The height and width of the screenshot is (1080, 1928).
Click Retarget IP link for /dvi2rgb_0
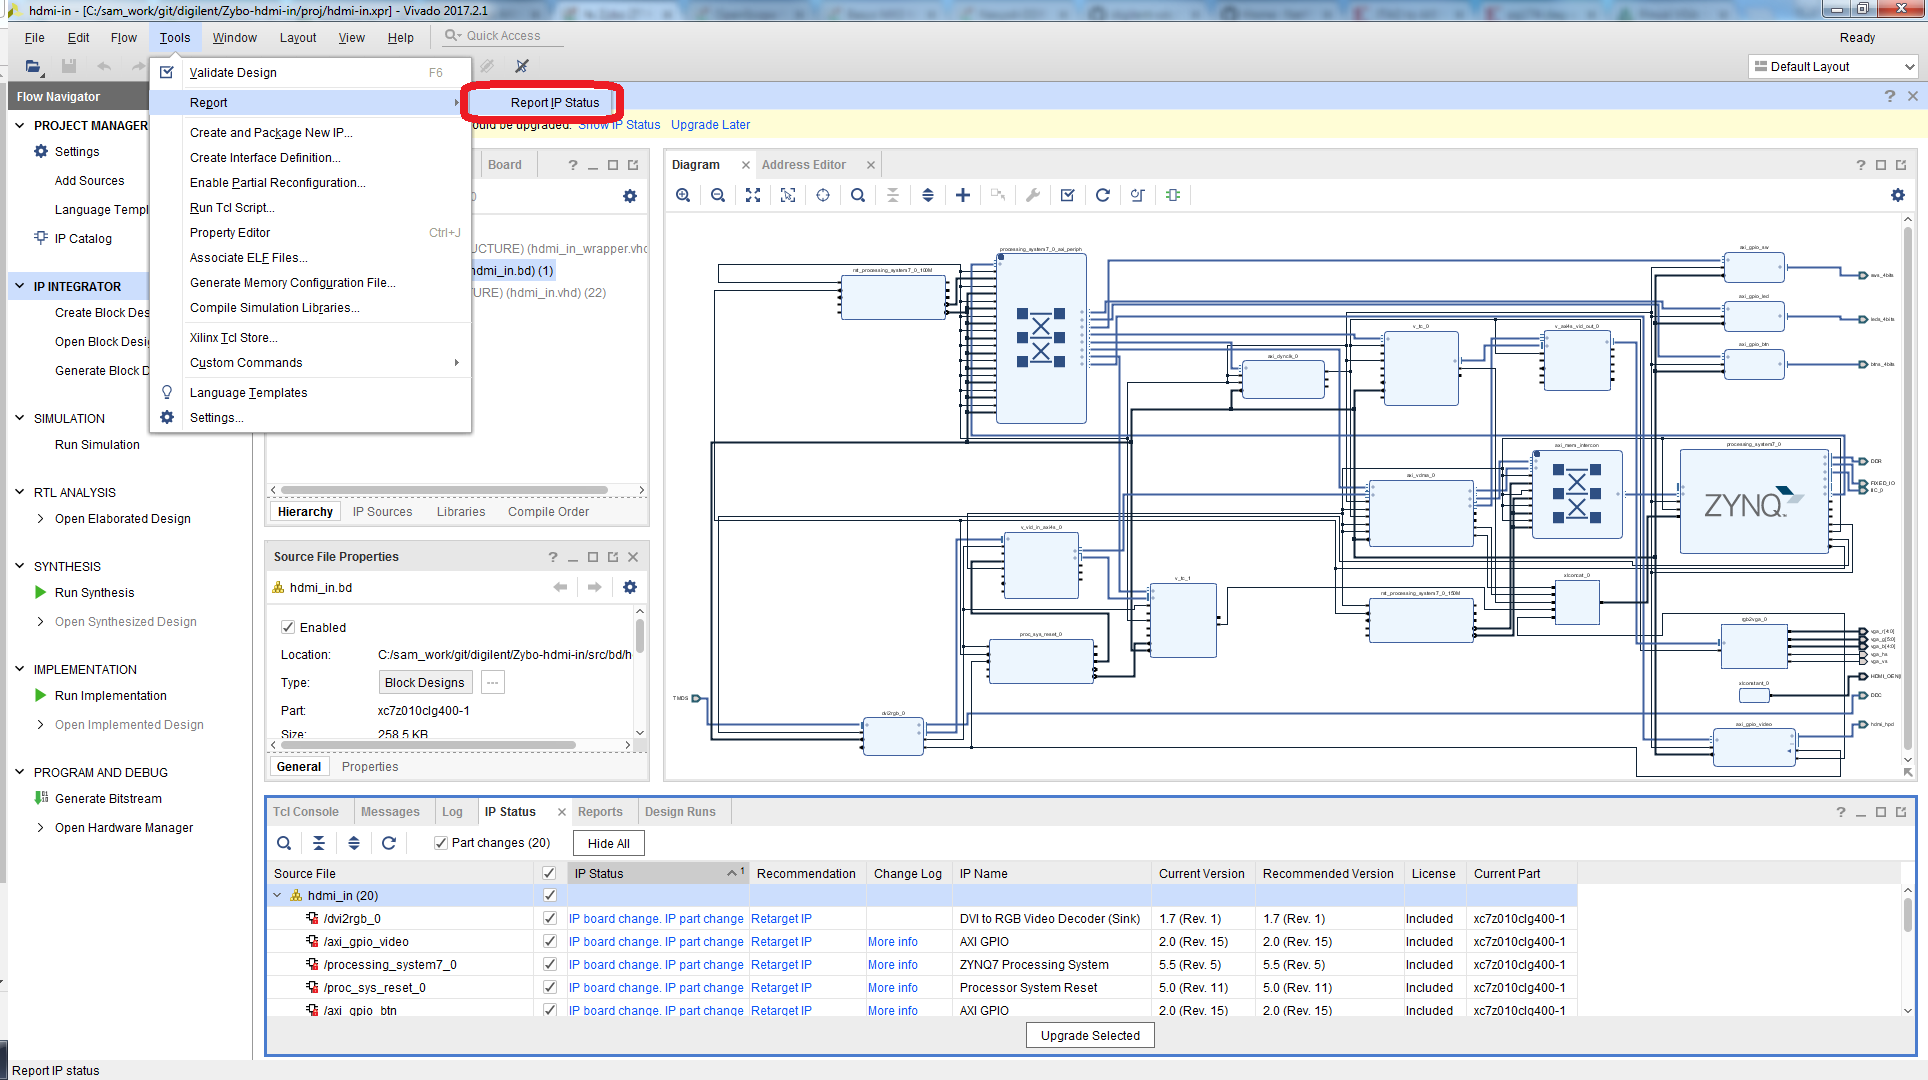point(781,918)
